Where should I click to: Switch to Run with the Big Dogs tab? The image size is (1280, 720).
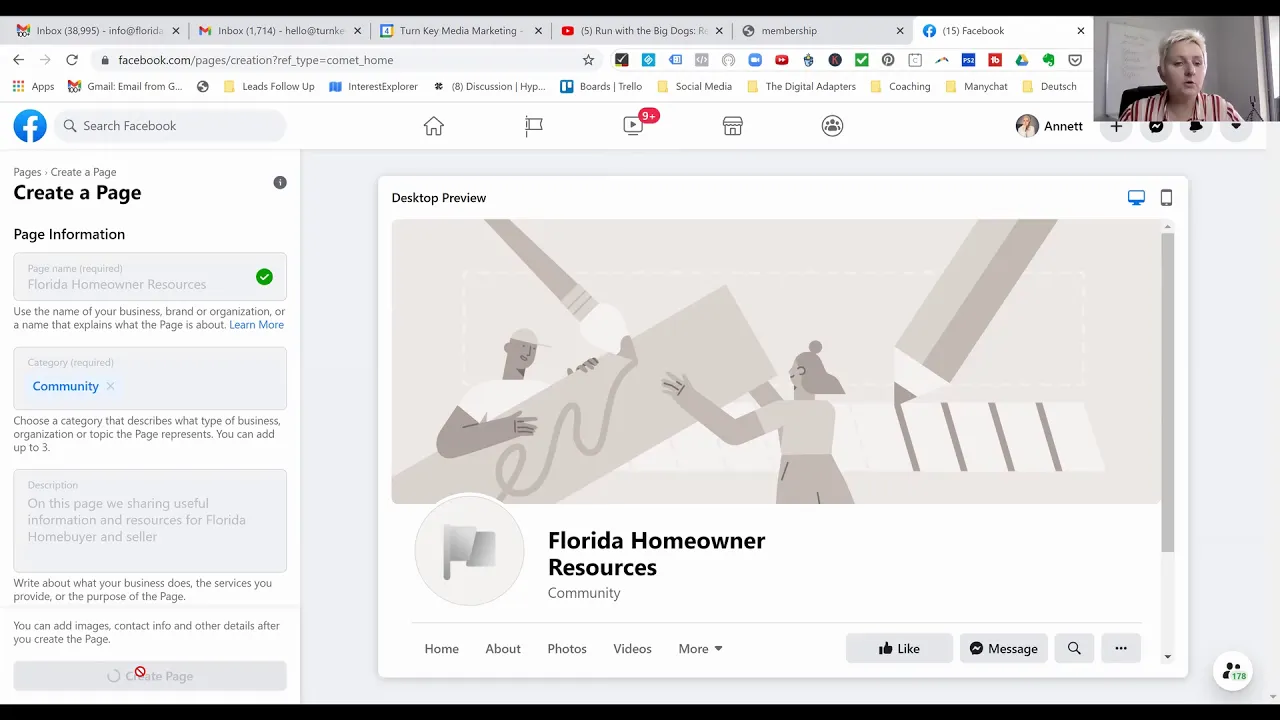642,31
